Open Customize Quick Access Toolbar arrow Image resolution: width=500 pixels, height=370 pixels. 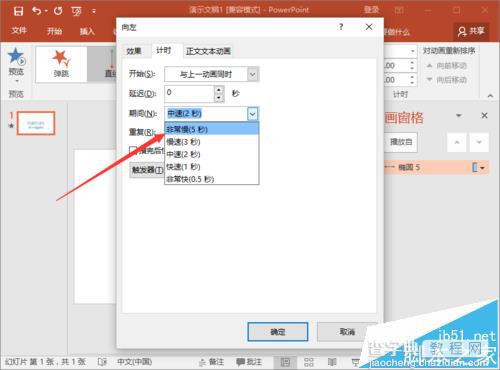pos(94,11)
